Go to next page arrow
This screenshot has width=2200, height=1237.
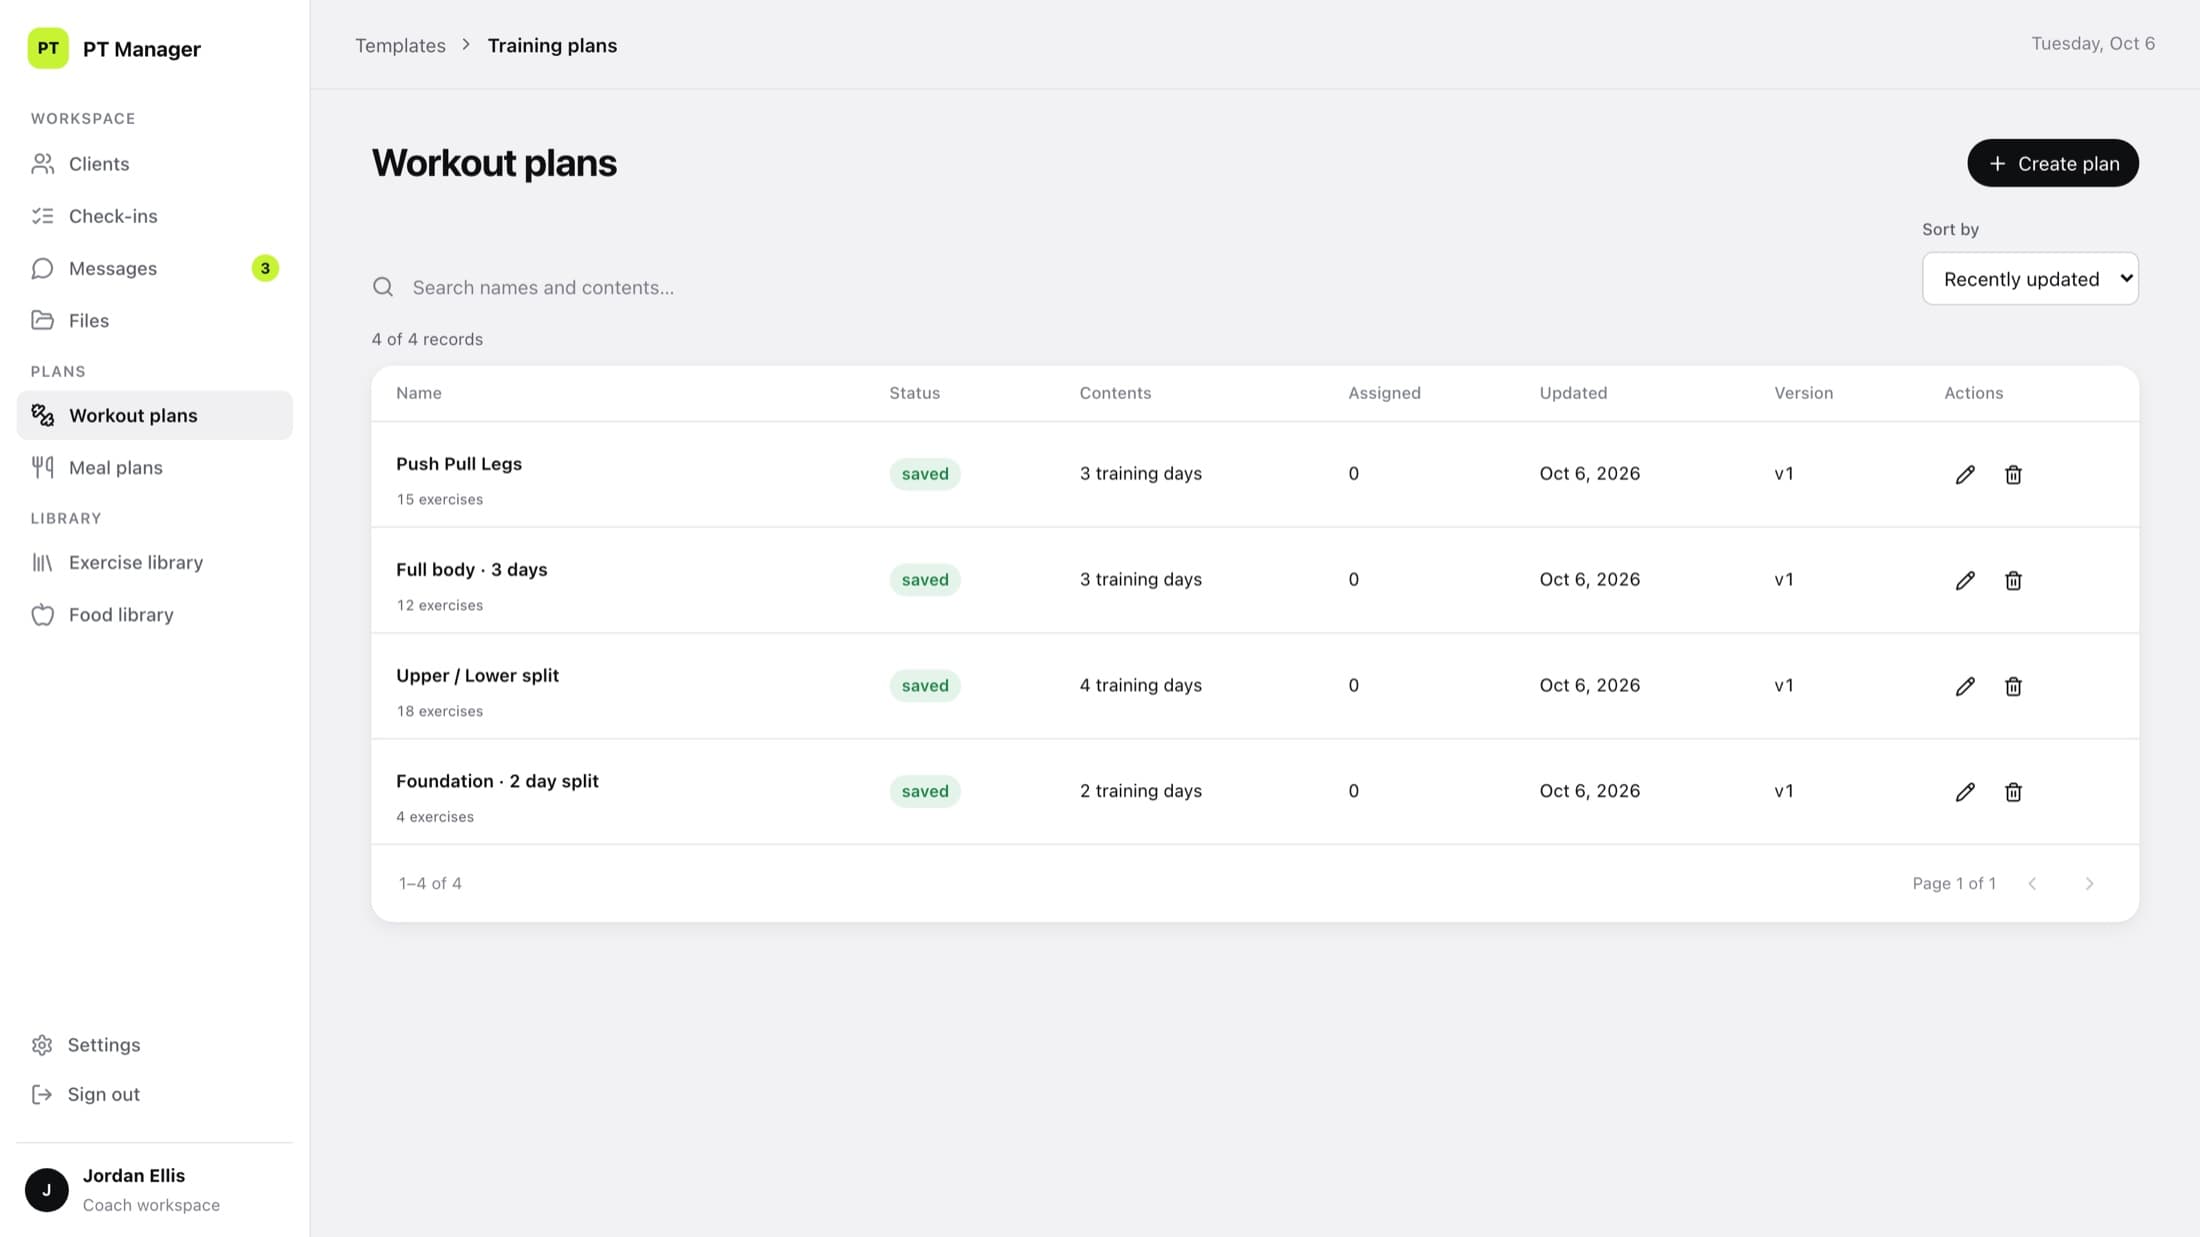pos(2089,883)
